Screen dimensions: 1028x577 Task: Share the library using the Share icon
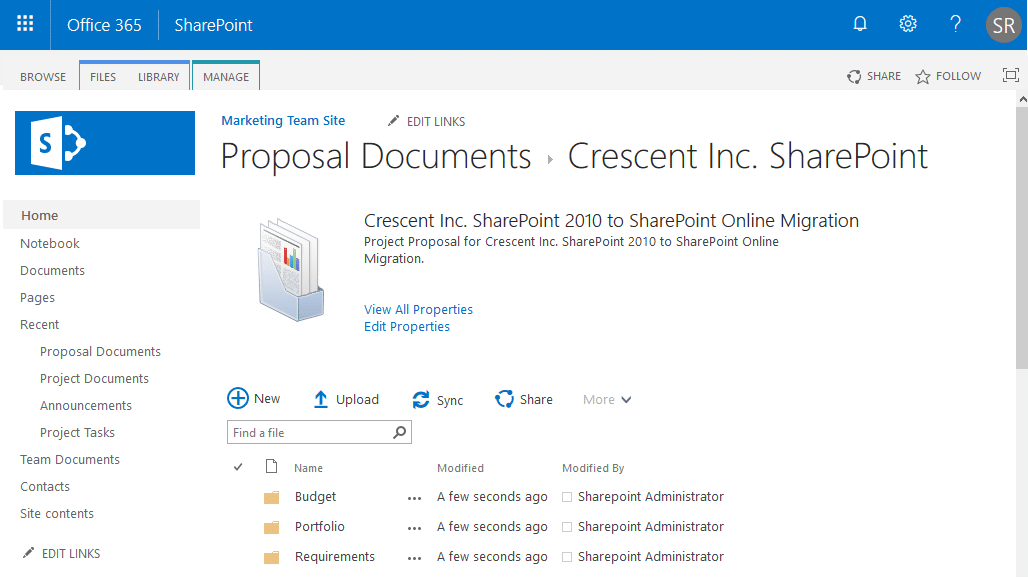504,398
